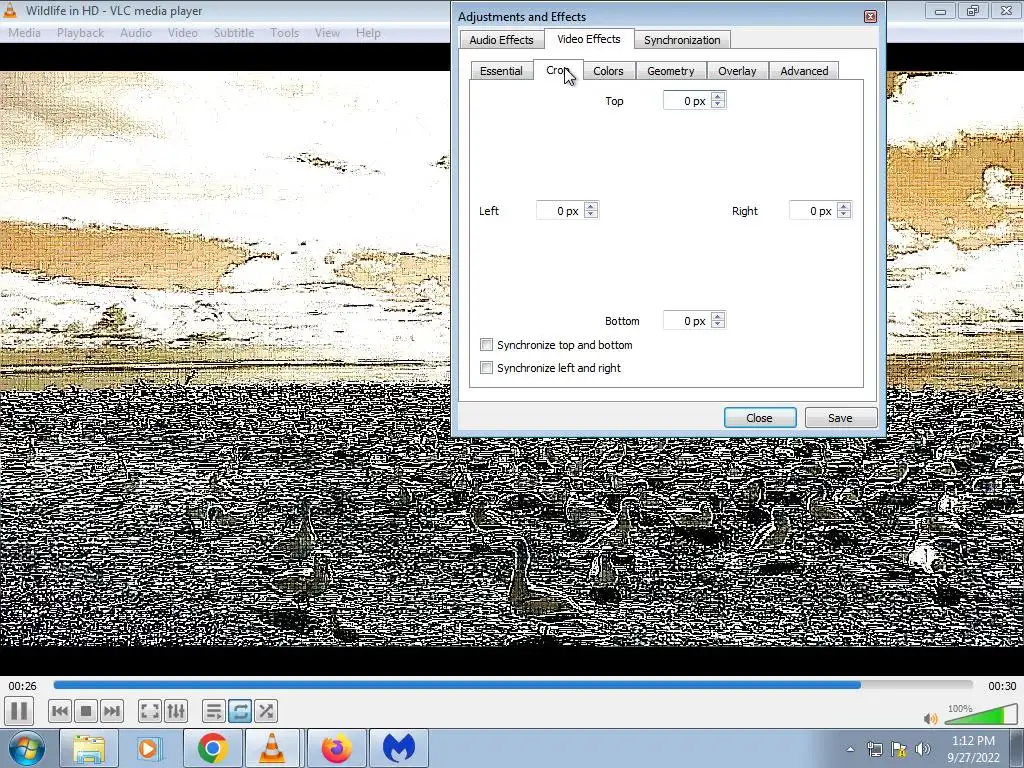Viewport: 1024px width, 768px height.
Task: Launch Windows Media Player from taskbar
Action: tap(149, 748)
